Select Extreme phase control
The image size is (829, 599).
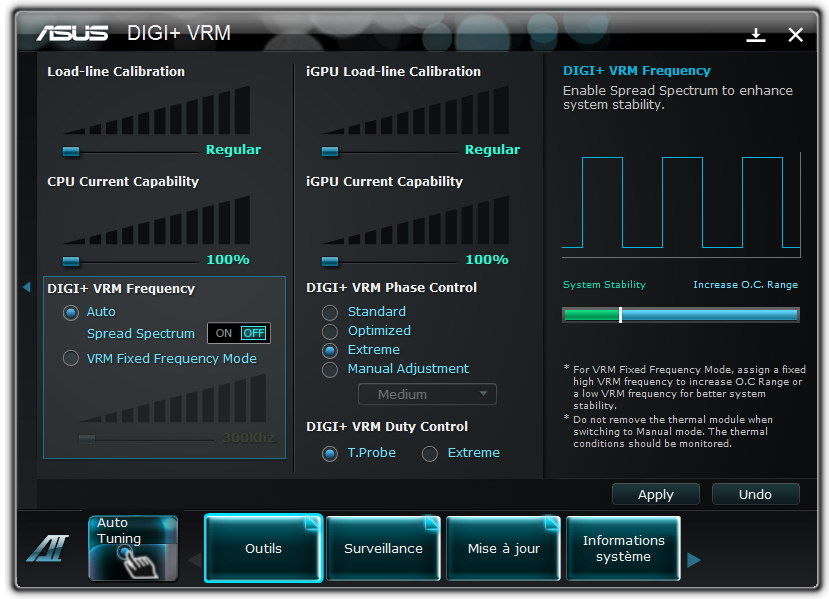click(x=330, y=350)
